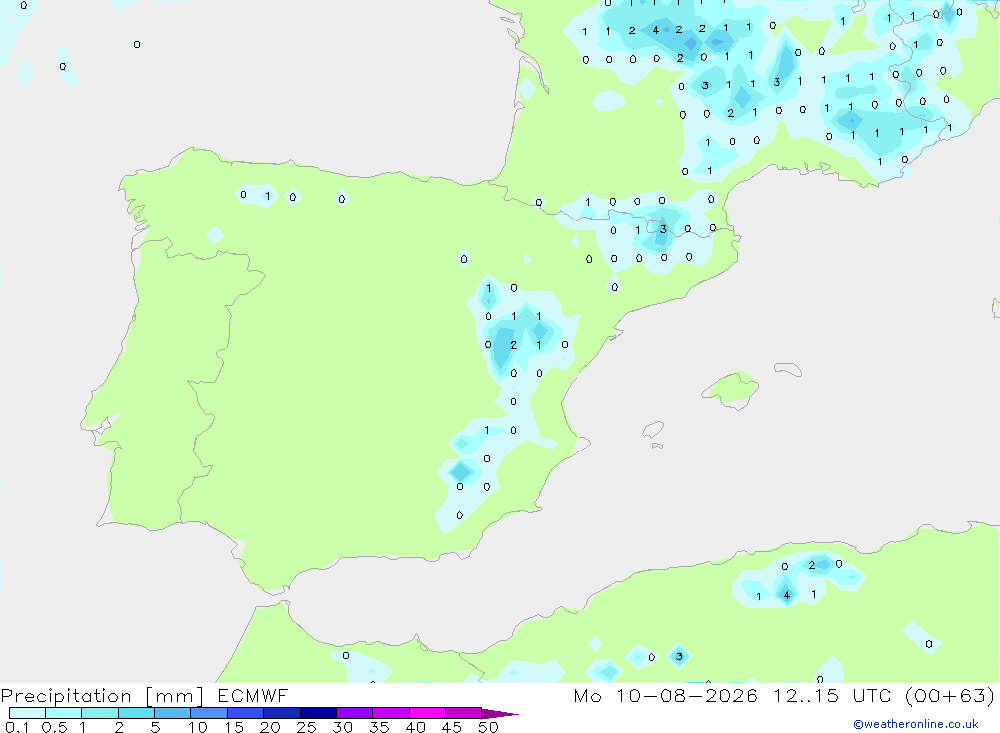Pick the 15–20 mm legend color swatch
Screen dimensions: 1000x733
pyautogui.click(x=246, y=713)
